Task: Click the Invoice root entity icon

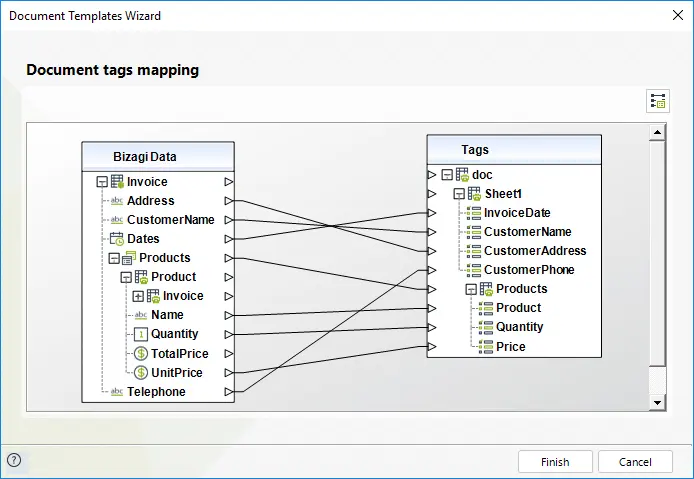Action: 117,182
